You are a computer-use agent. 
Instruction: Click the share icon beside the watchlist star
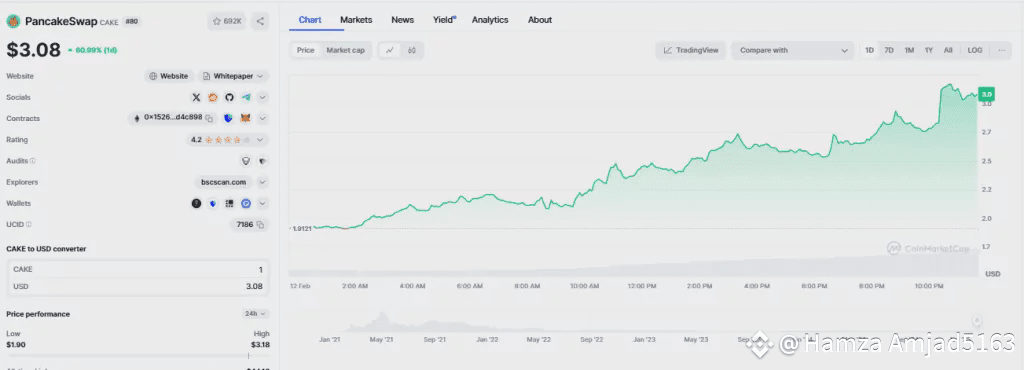click(260, 22)
